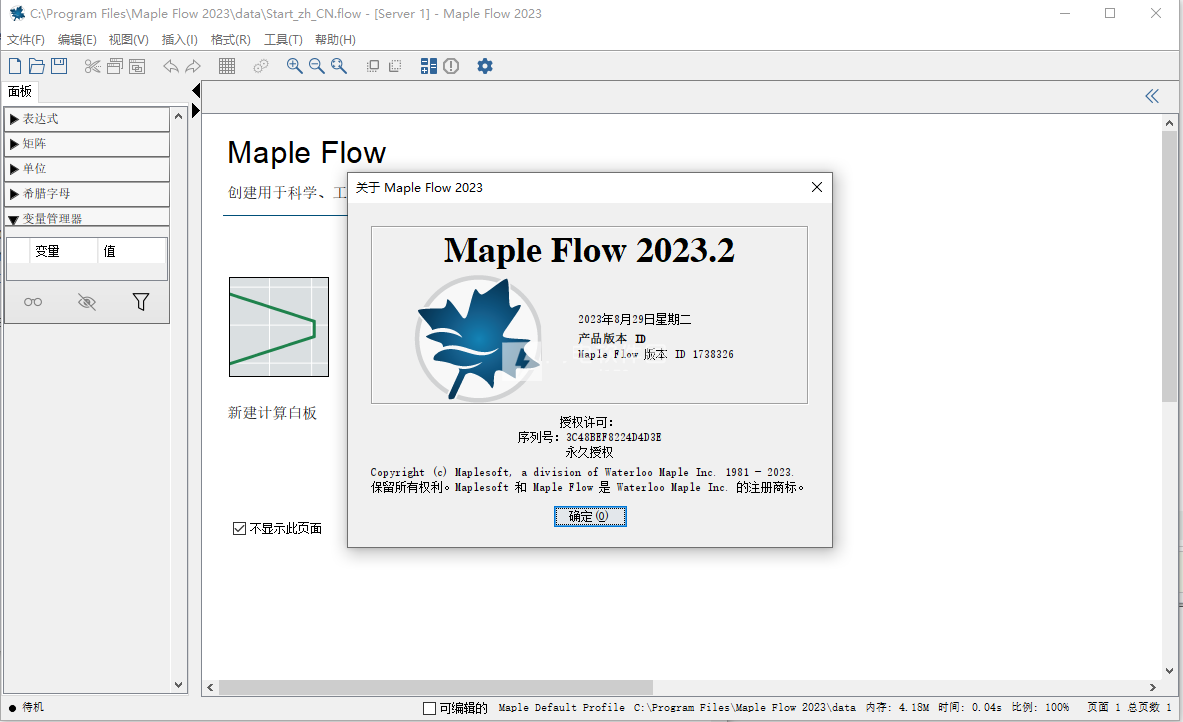The height and width of the screenshot is (722, 1183).
Task: Click the 比例: 100% status entry
Action: coord(1040,708)
